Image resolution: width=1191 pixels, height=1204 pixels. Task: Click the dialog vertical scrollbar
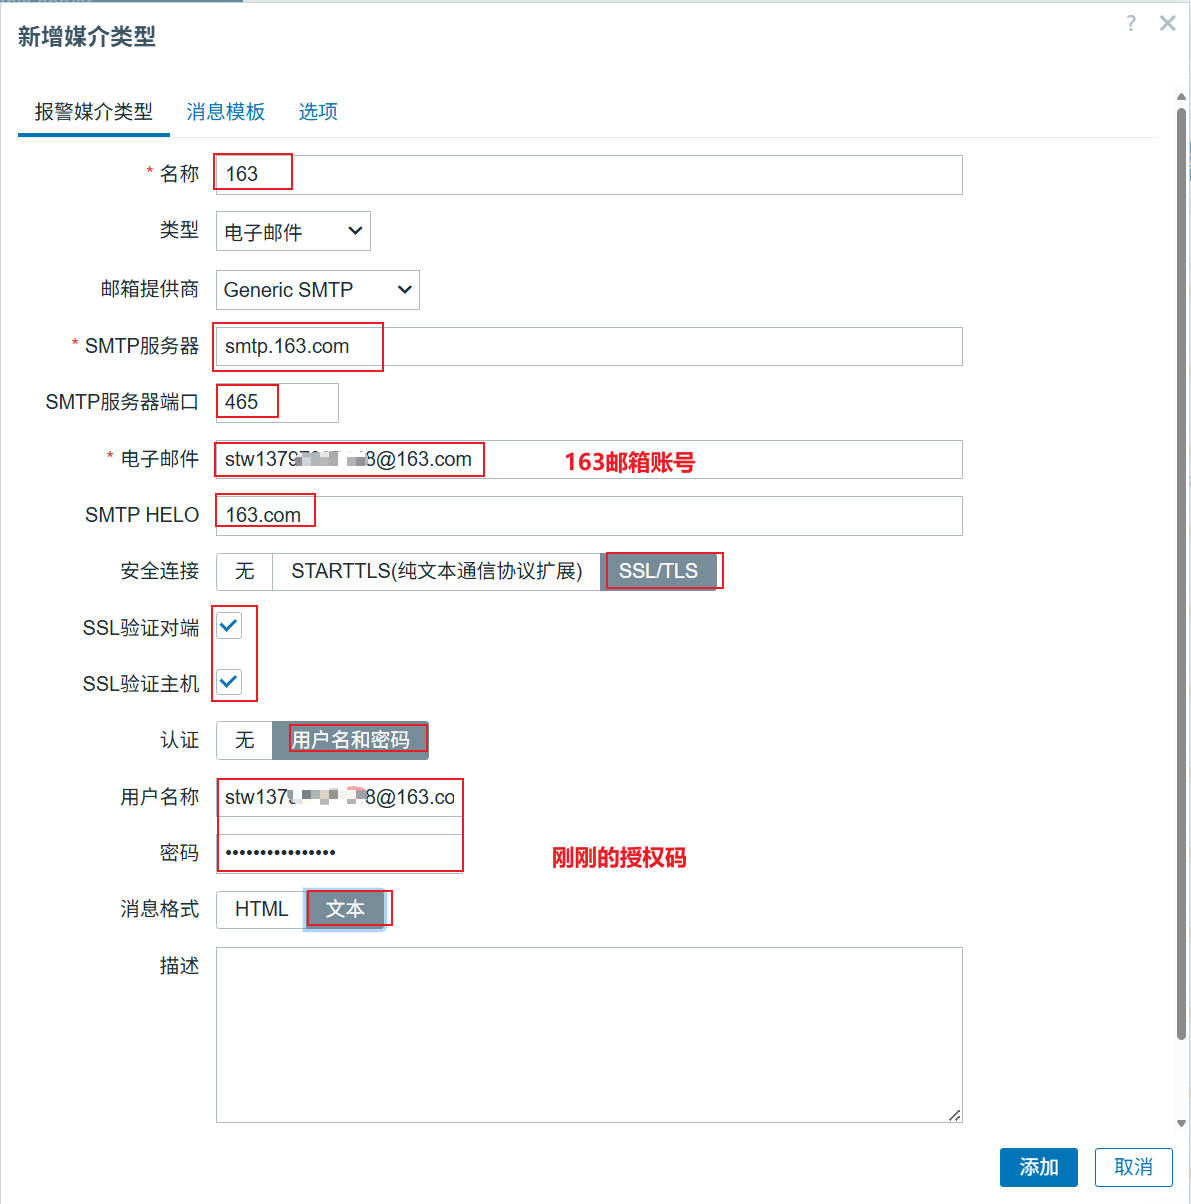[x=1182, y=575]
